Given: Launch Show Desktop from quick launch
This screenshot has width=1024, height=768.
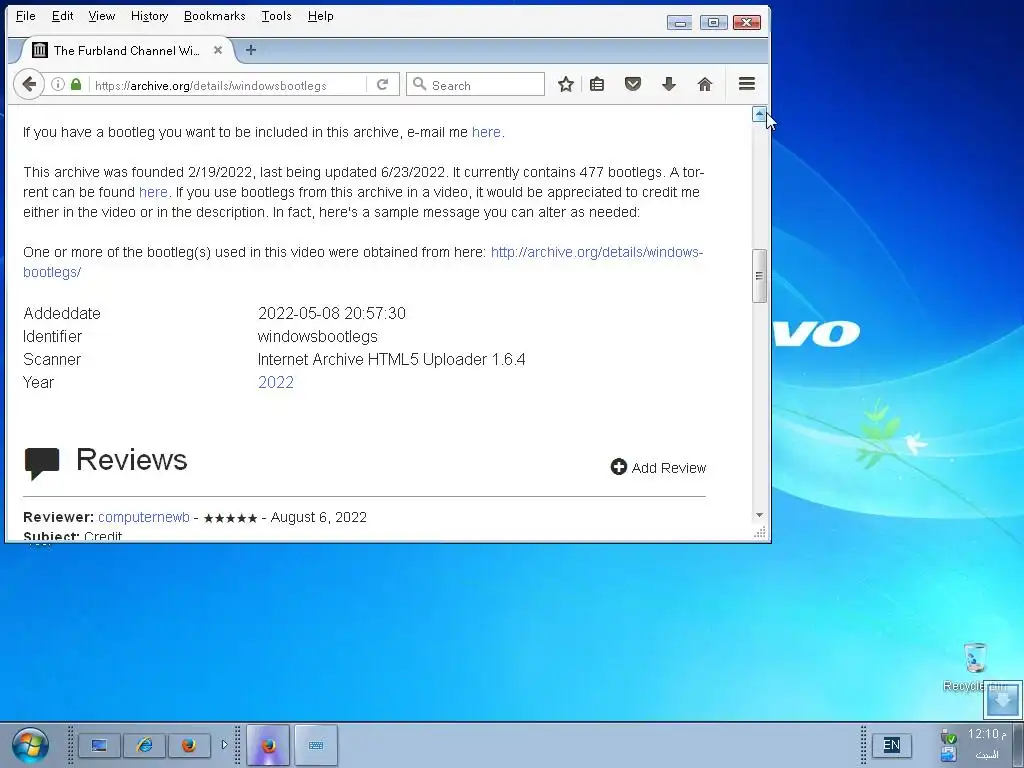Looking at the screenshot, I should (99, 745).
